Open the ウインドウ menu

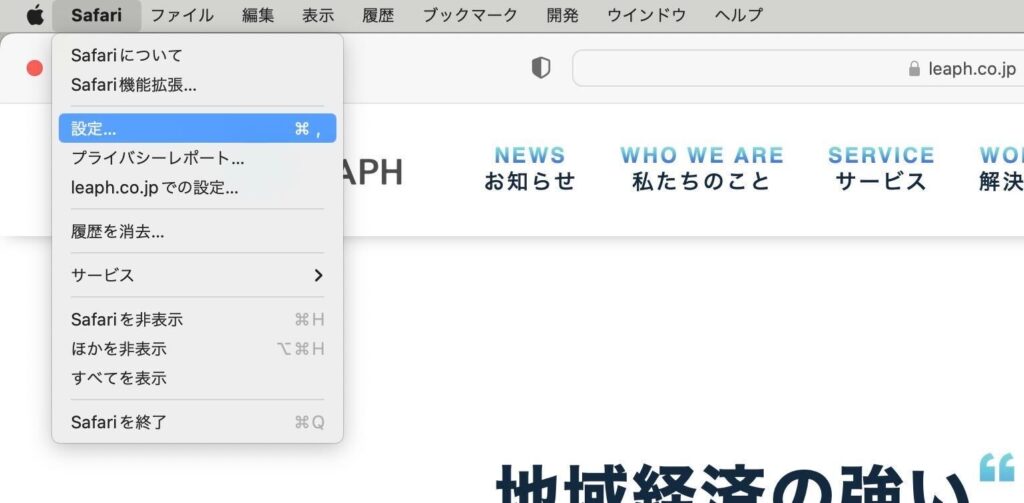pyautogui.click(x=647, y=15)
